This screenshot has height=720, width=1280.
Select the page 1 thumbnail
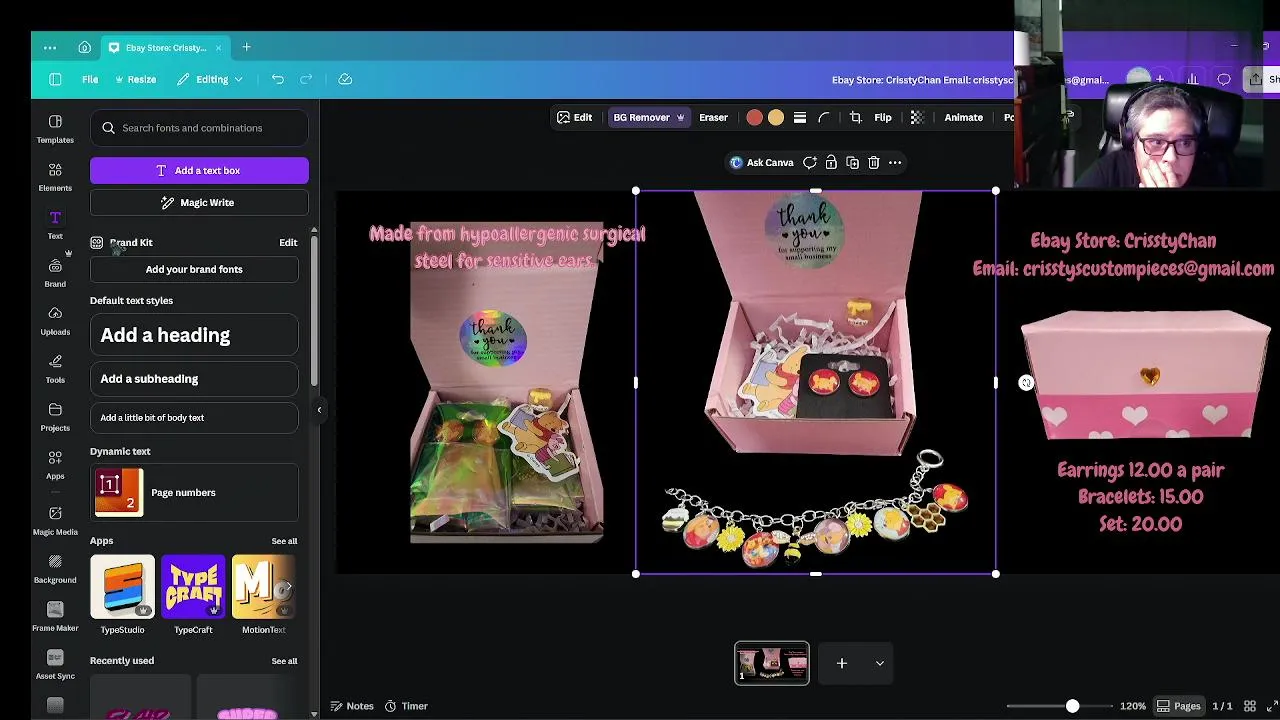pos(772,663)
